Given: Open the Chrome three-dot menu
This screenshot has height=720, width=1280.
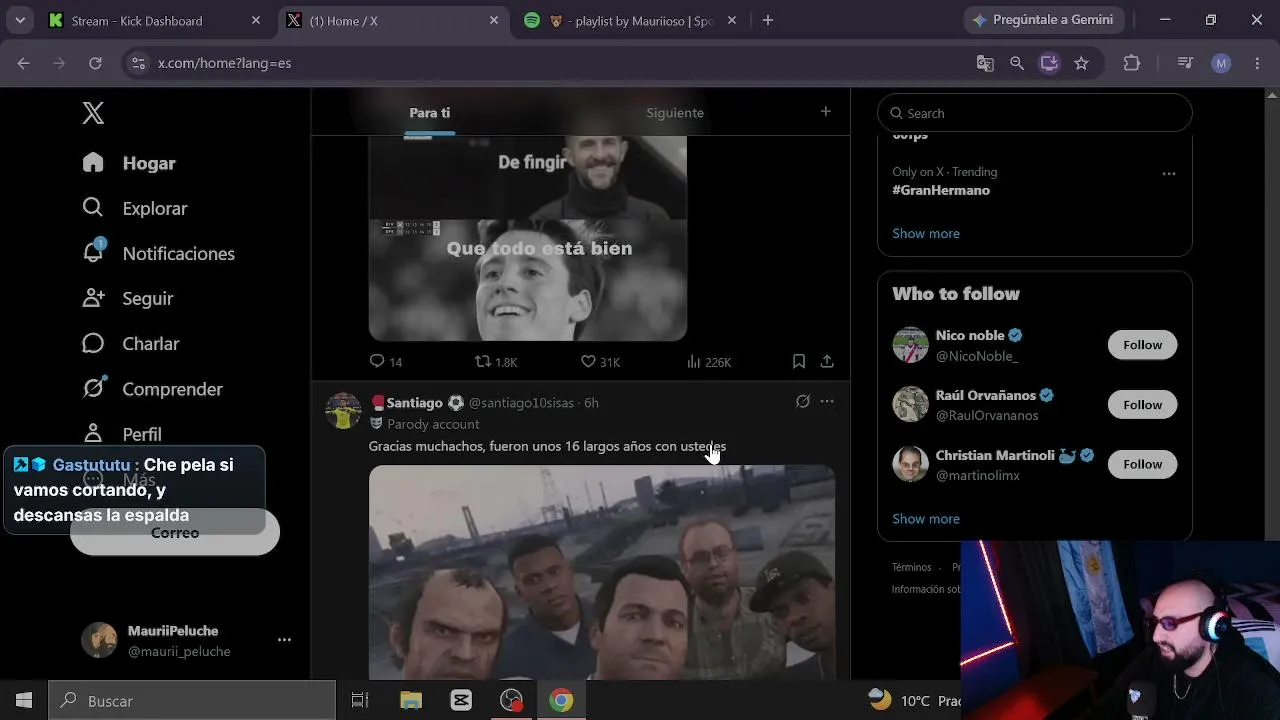Looking at the screenshot, I should (1255, 63).
